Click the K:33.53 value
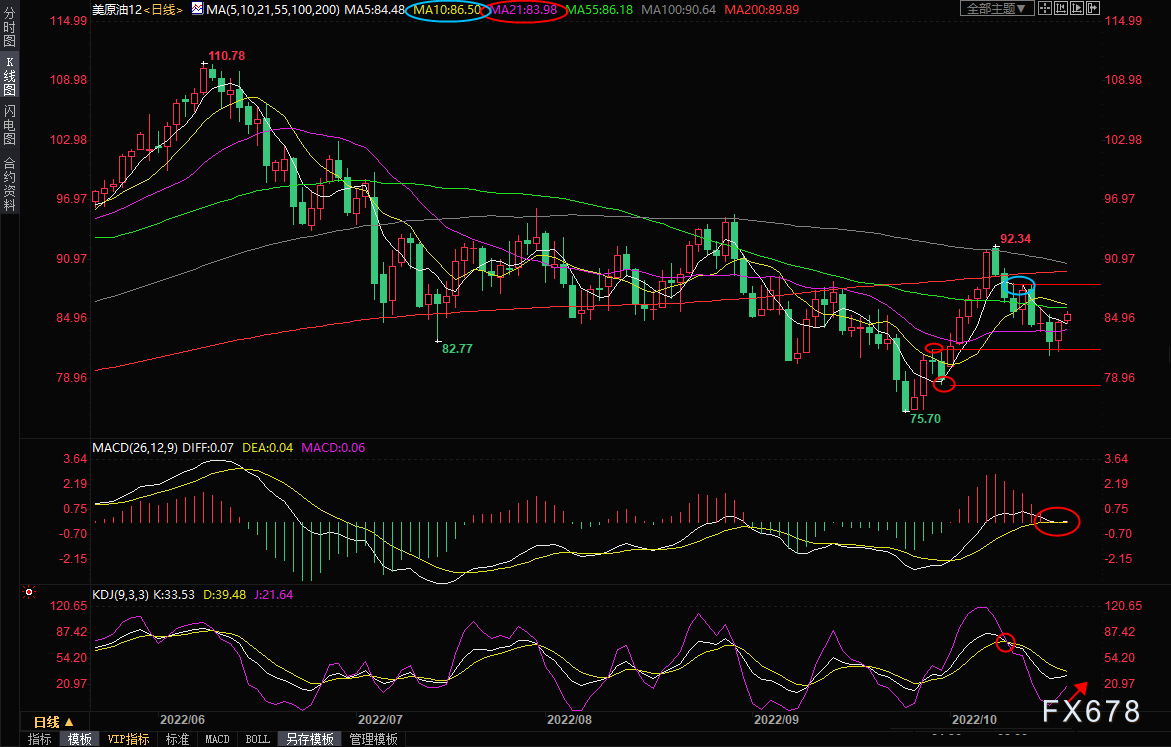 coord(174,595)
